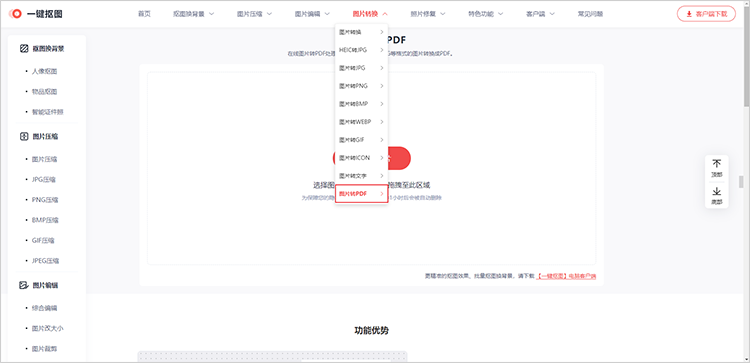750x363 pixels.
Task: Open the 首页 nav item
Action: (144, 14)
